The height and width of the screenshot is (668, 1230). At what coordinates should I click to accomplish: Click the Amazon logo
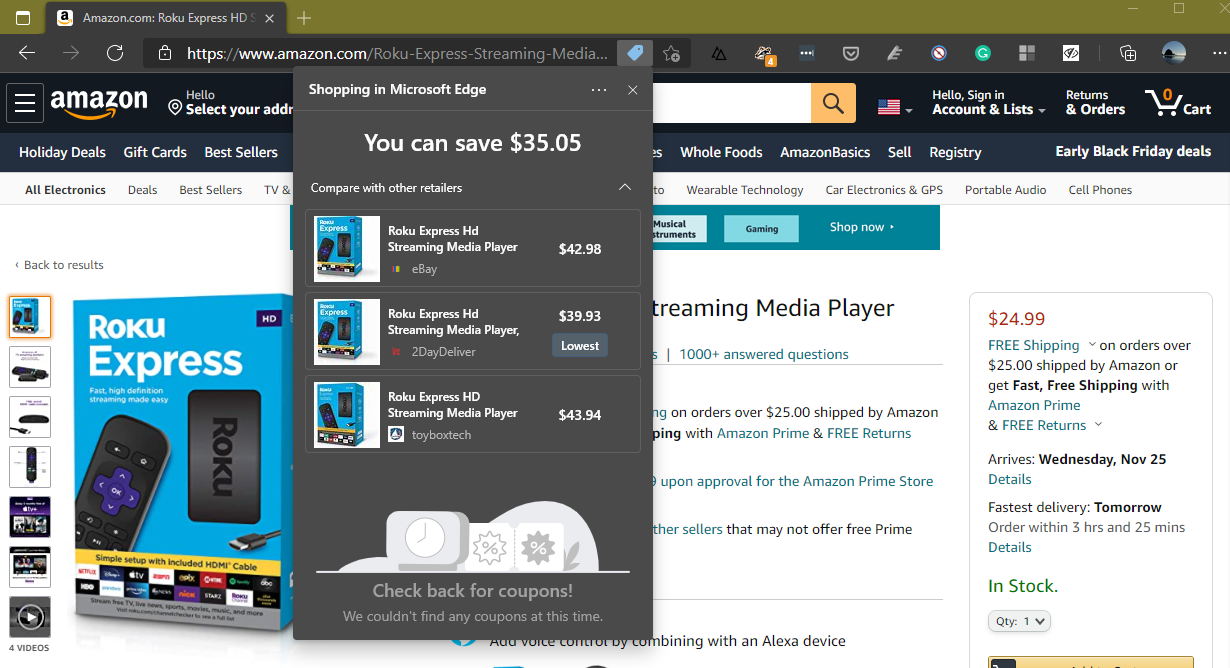tap(98, 103)
